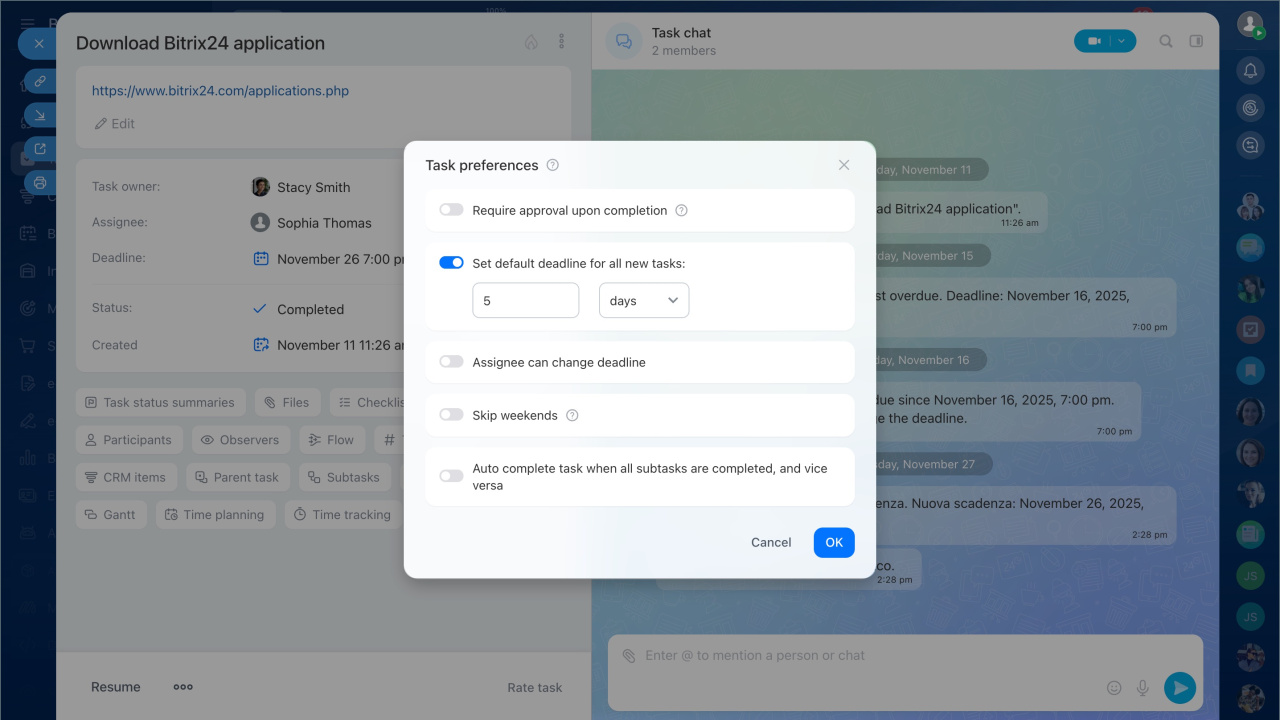Close Task preferences with X icon
Screen dimensions: 1280x720
[844, 165]
